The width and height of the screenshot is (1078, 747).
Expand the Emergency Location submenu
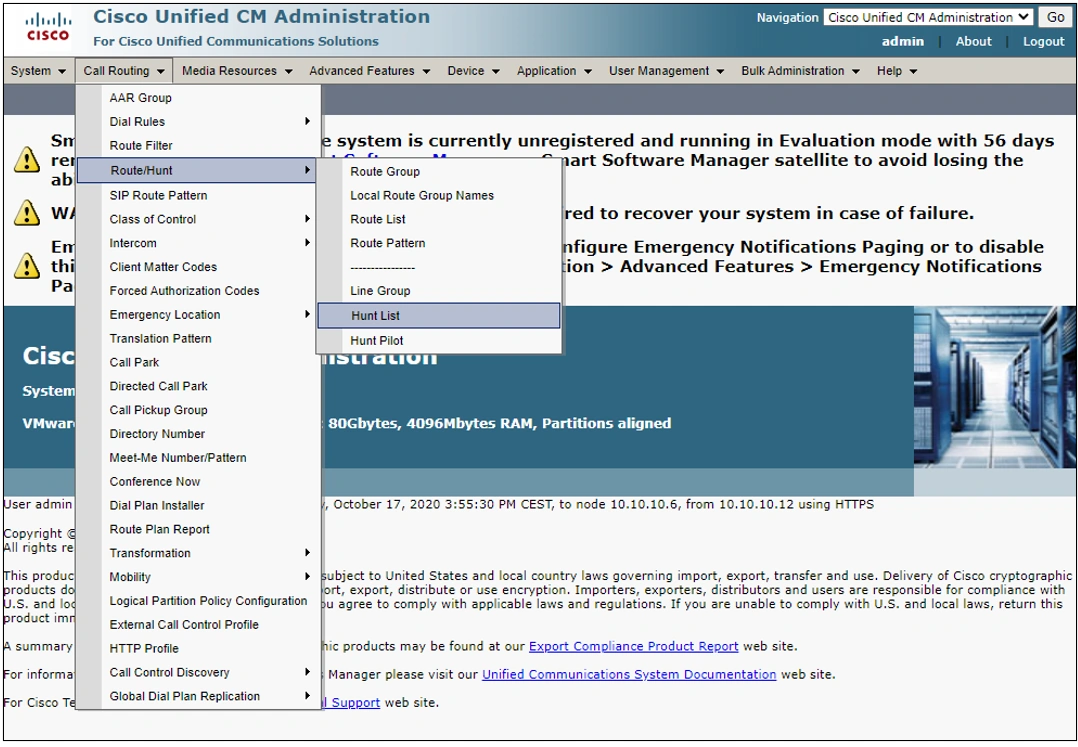(197, 315)
